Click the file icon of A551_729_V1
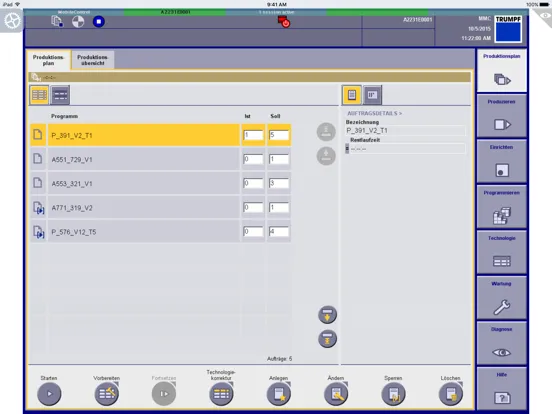Screen dimensions: 552x414 [38, 159]
